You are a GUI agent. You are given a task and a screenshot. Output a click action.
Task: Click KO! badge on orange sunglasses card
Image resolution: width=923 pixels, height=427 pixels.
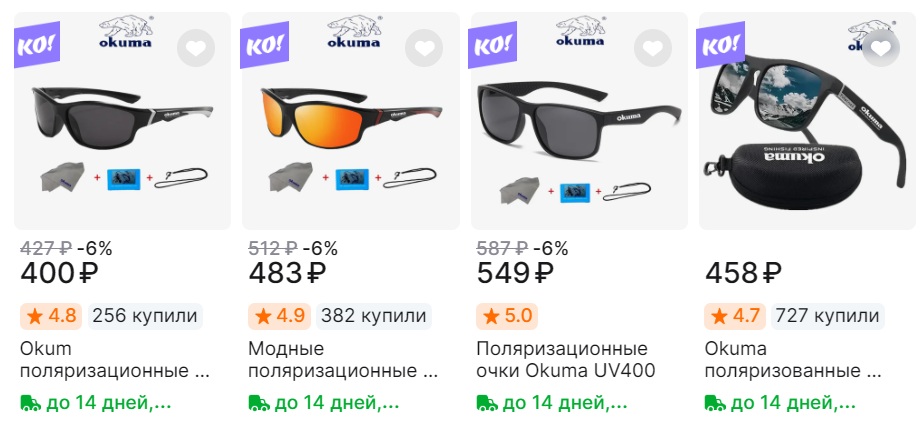264,45
